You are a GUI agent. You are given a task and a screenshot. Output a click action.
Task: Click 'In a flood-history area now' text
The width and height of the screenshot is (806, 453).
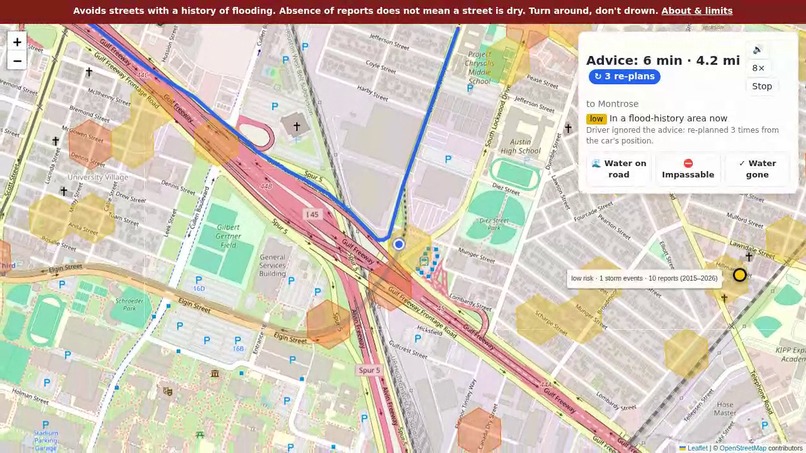coord(668,118)
